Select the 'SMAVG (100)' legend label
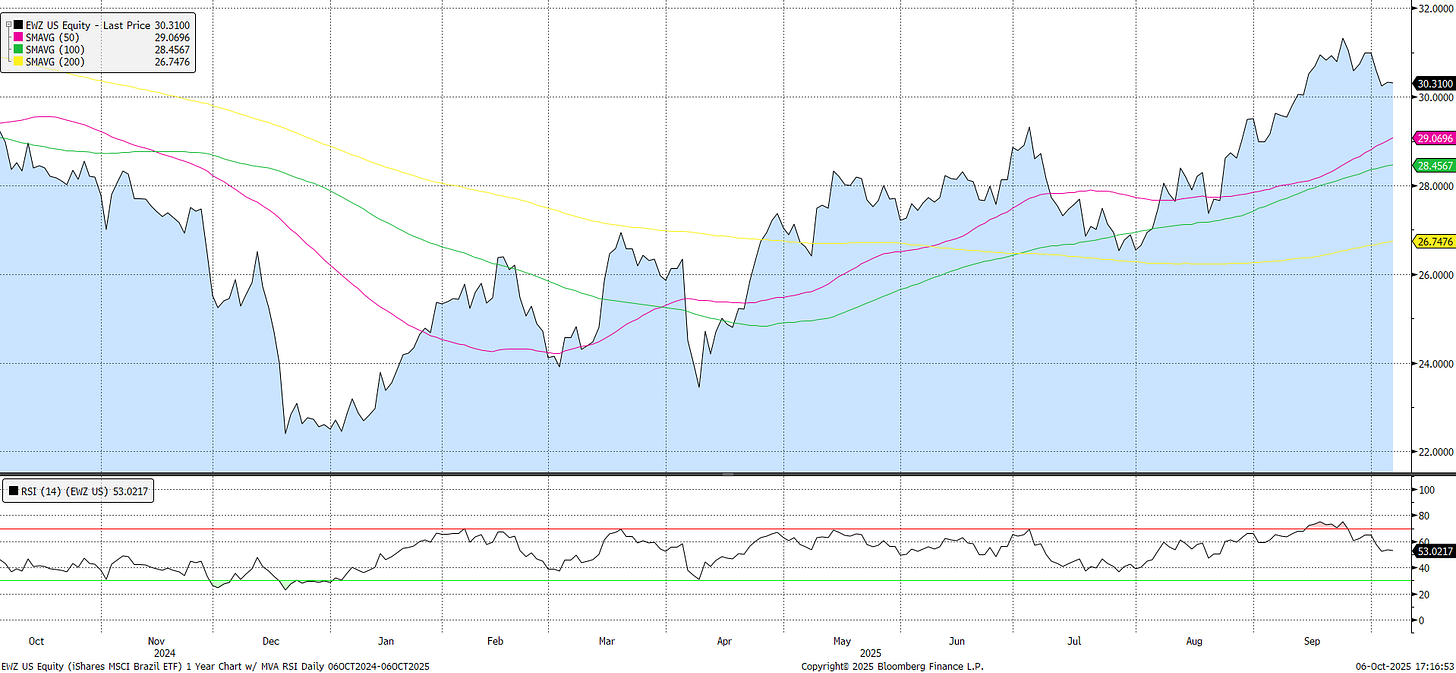Image resolution: width=1456 pixels, height=673 pixels. tap(57, 49)
